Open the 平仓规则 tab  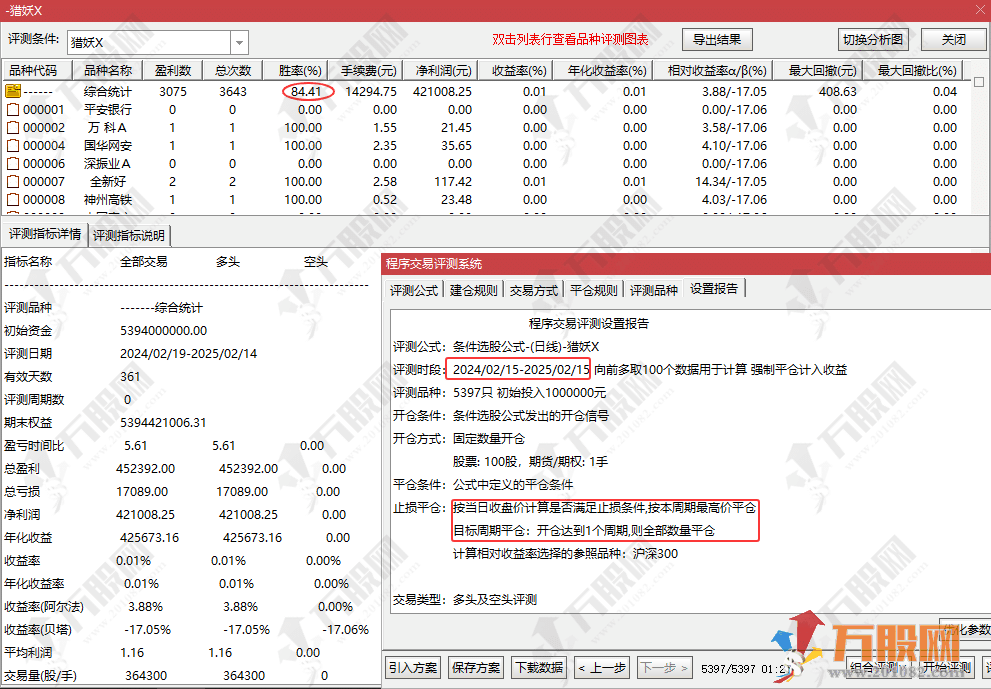coord(594,290)
